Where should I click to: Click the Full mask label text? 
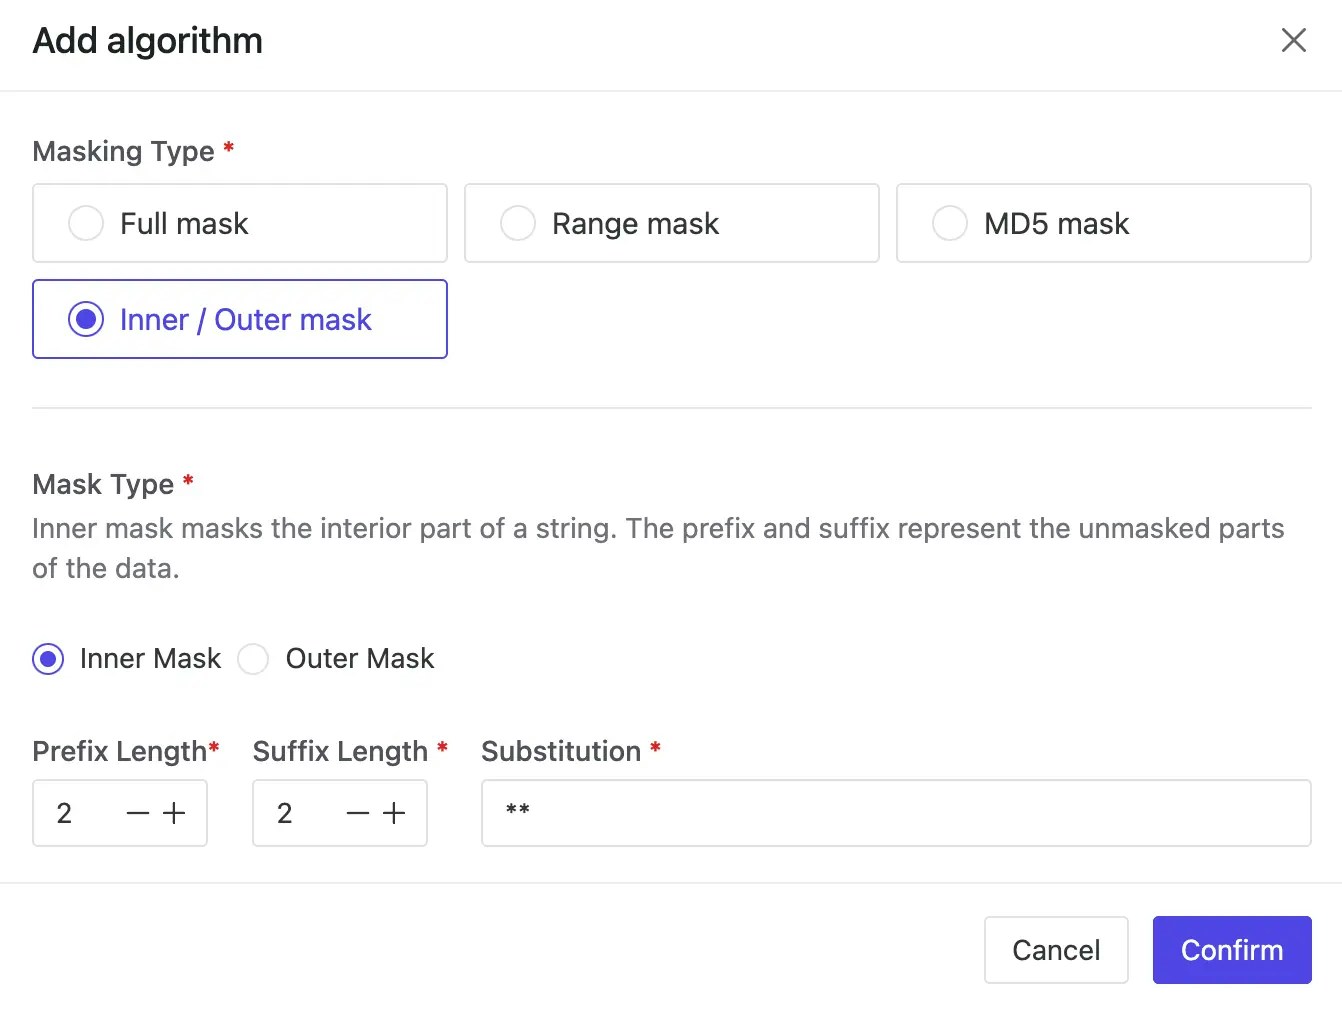(184, 224)
